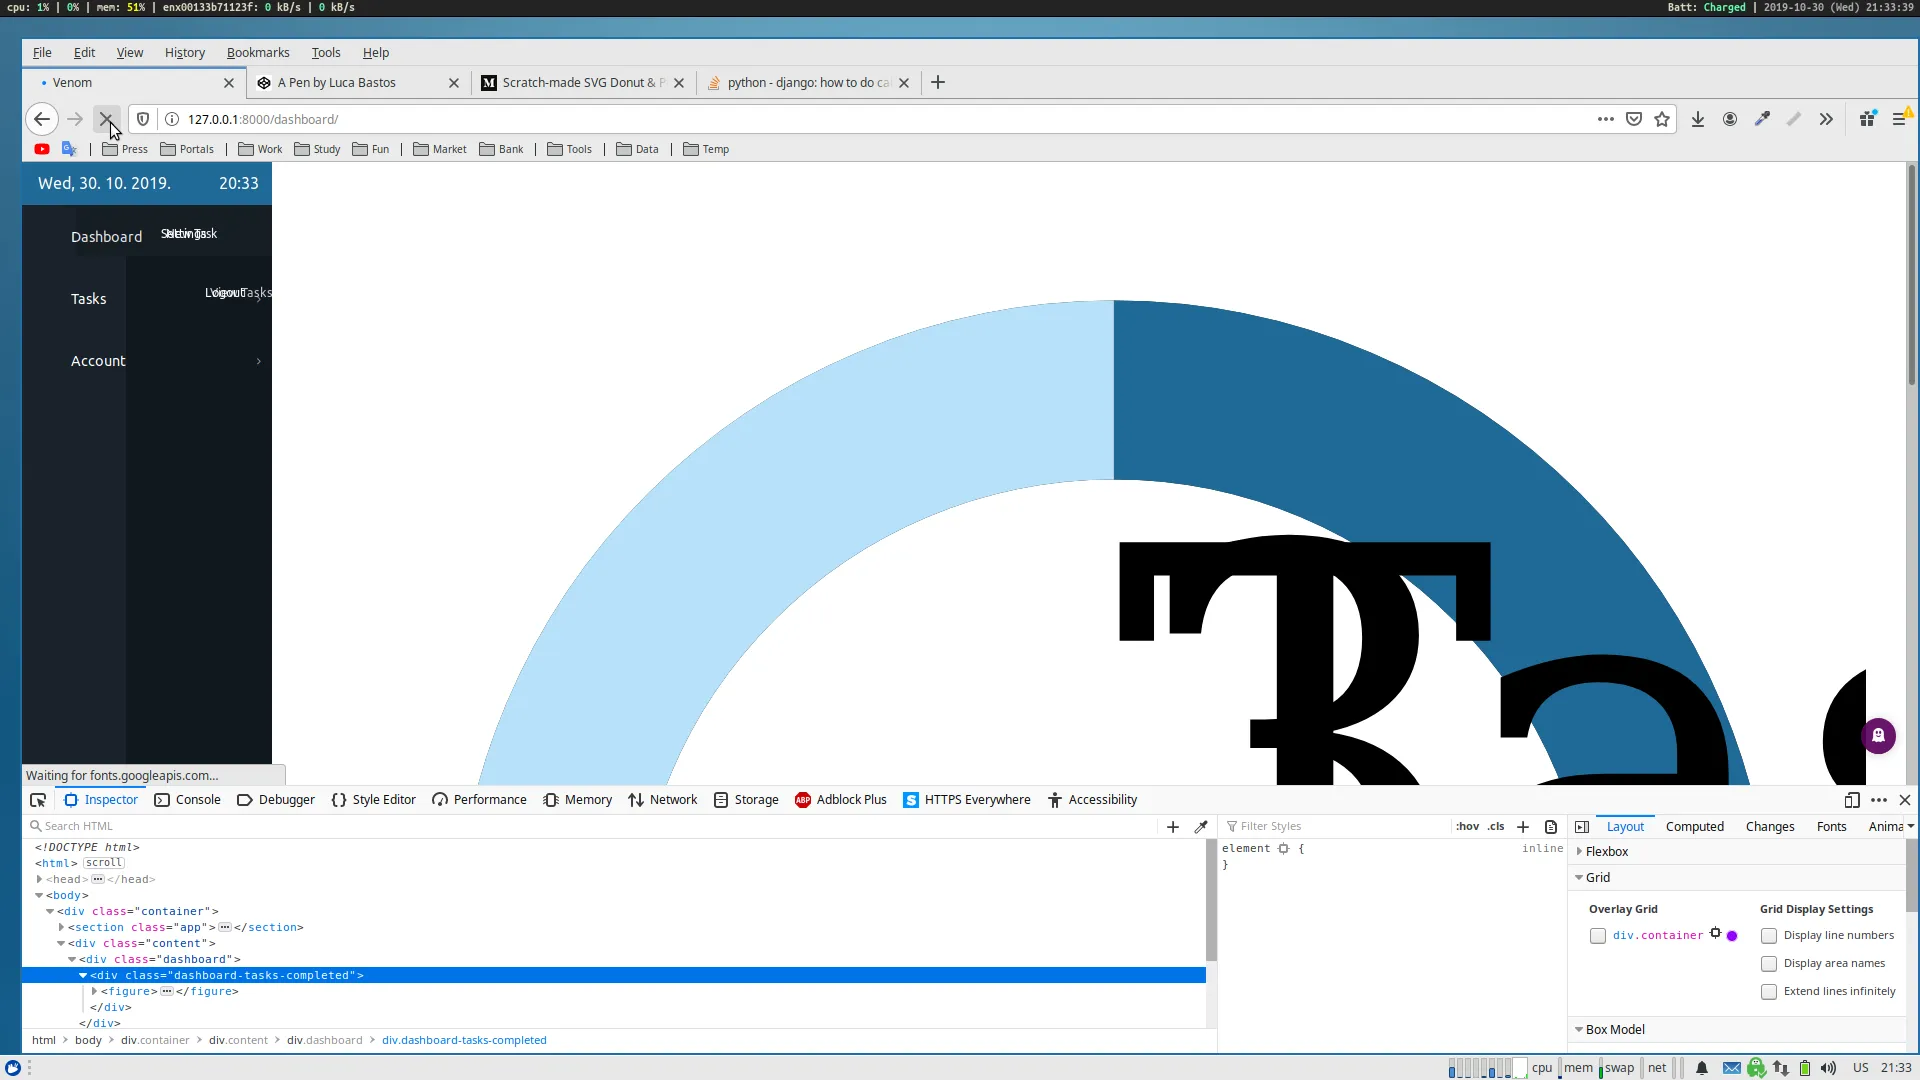Stop page loading with the X button
The width and height of the screenshot is (1920, 1080).
106,119
